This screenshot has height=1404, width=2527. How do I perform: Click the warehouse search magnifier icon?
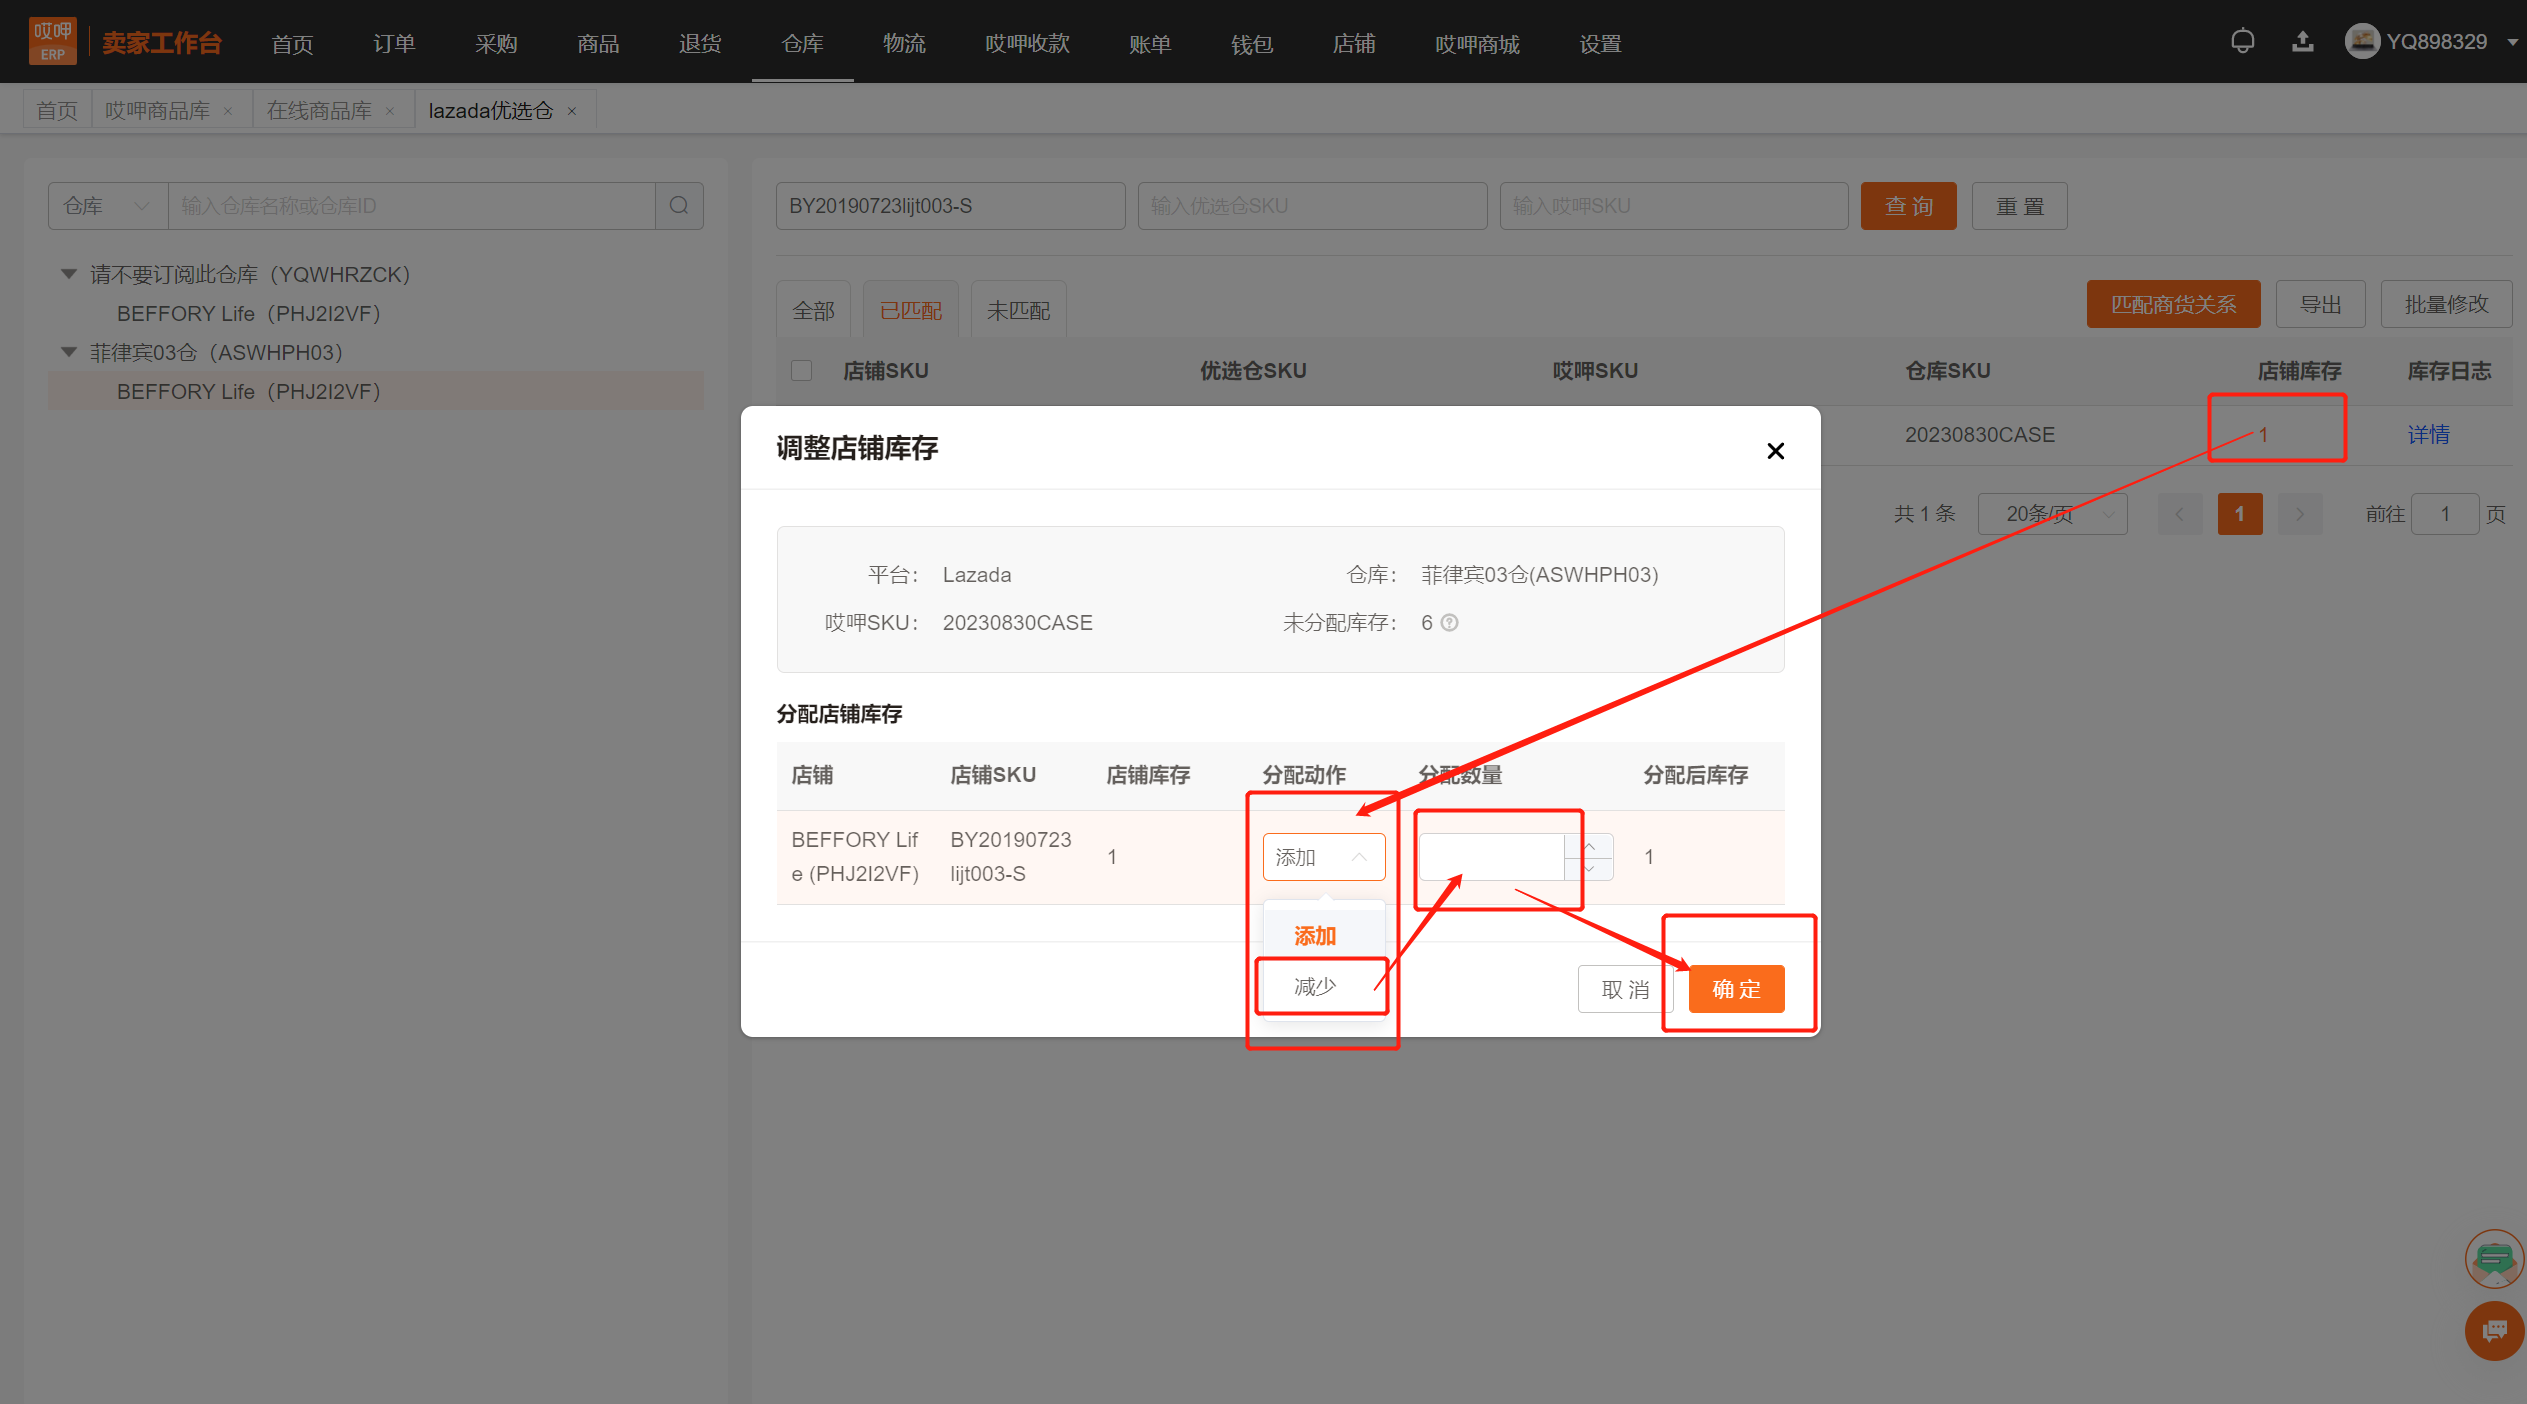[679, 206]
